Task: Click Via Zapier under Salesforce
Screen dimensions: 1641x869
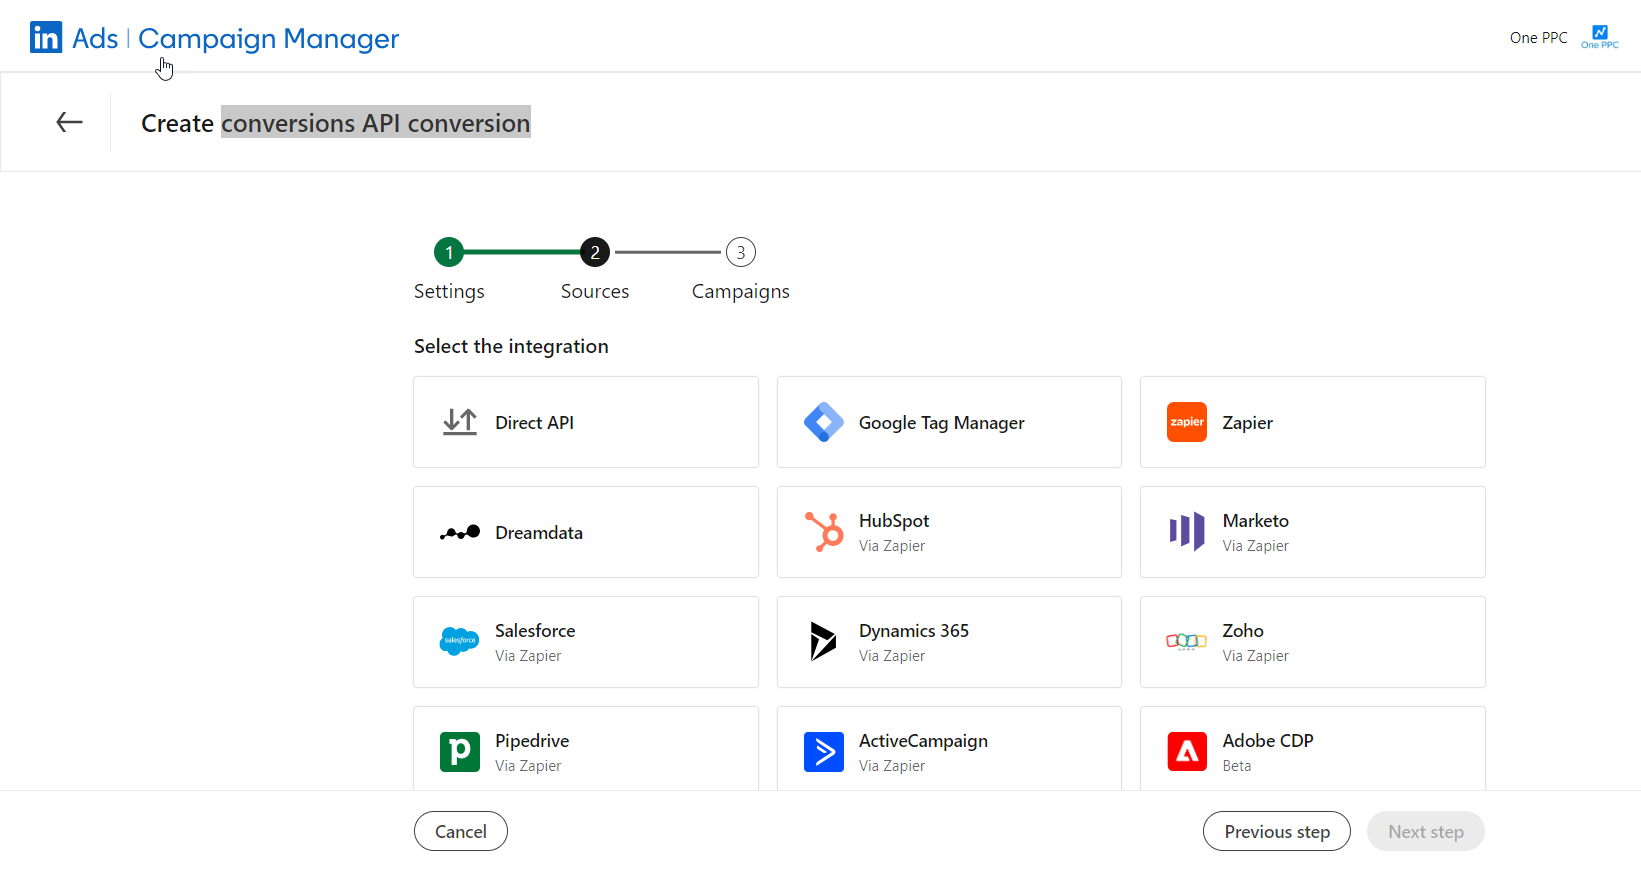Action: click(528, 656)
